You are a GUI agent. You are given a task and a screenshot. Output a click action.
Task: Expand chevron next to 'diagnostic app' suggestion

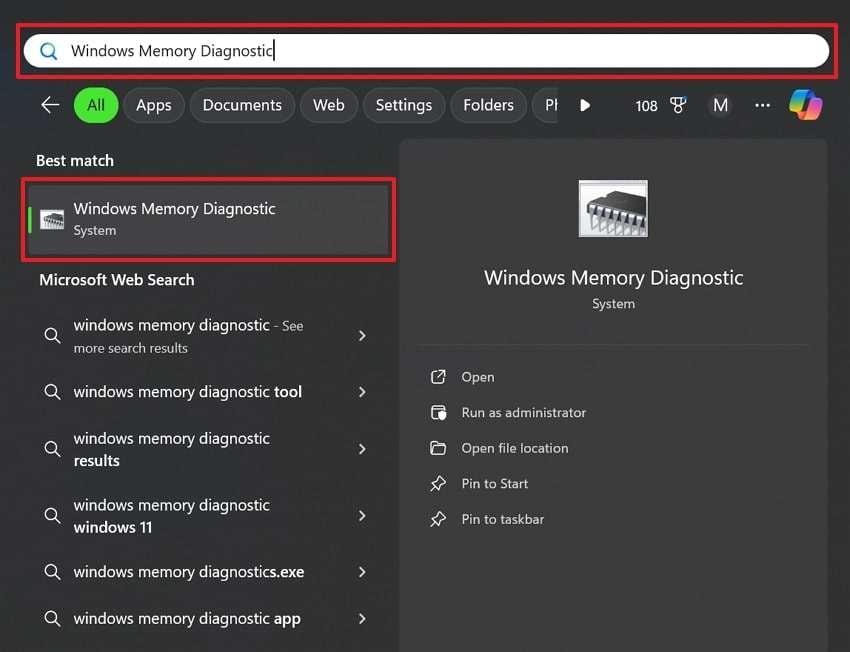pyautogui.click(x=362, y=618)
